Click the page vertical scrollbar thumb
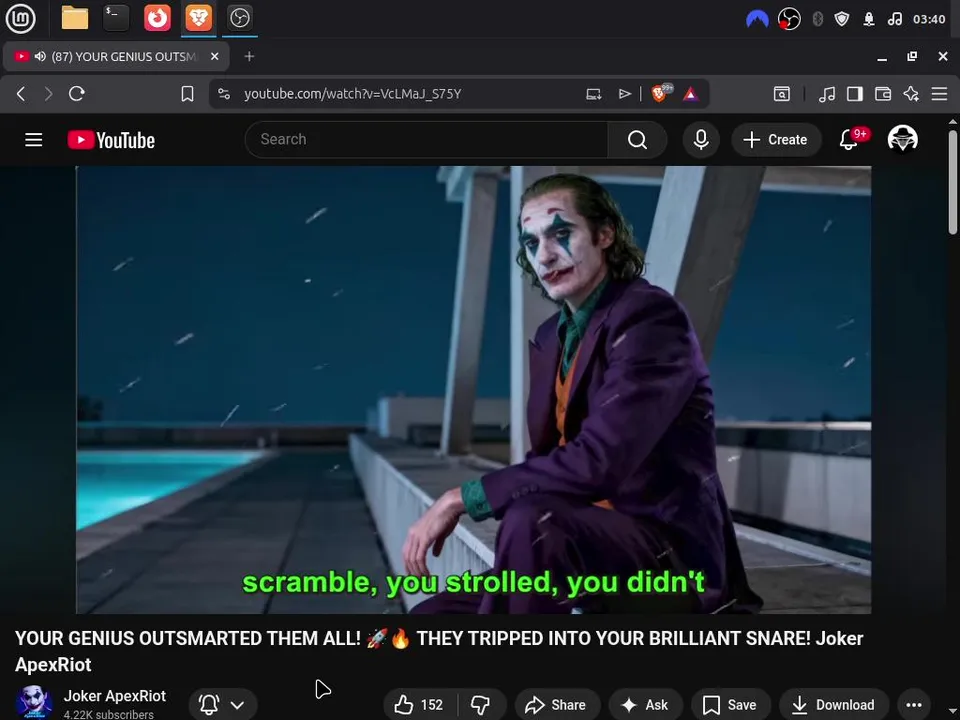 point(953,181)
